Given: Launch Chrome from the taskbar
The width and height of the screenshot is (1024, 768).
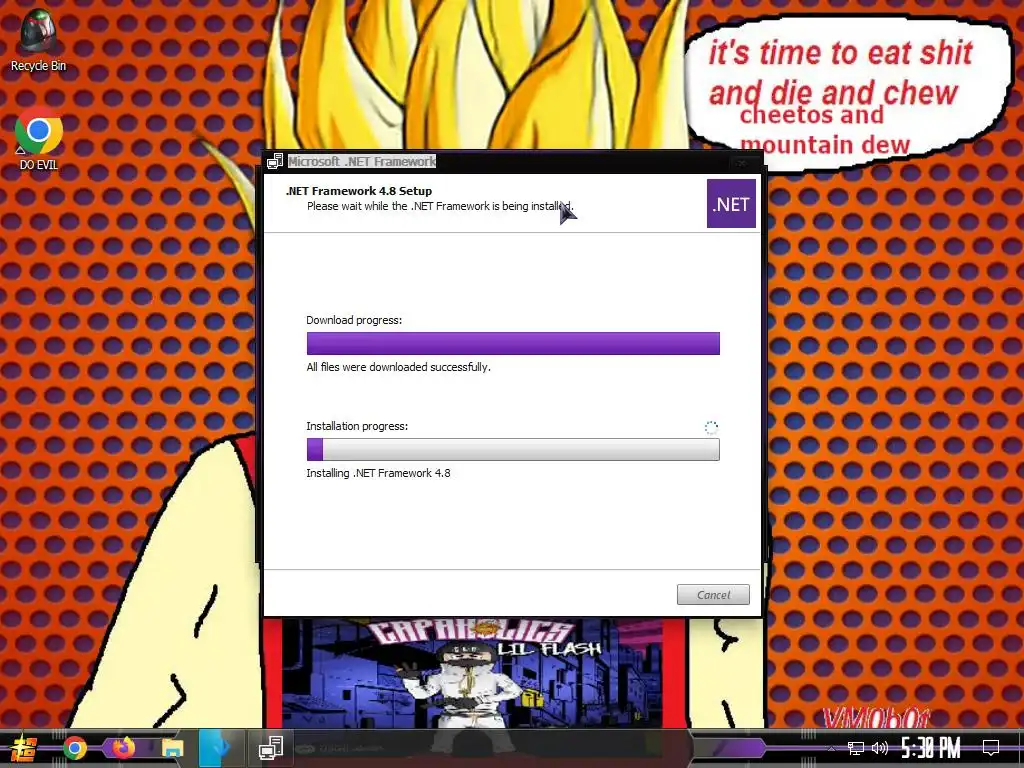Looking at the screenshot, I should (74, 748).
